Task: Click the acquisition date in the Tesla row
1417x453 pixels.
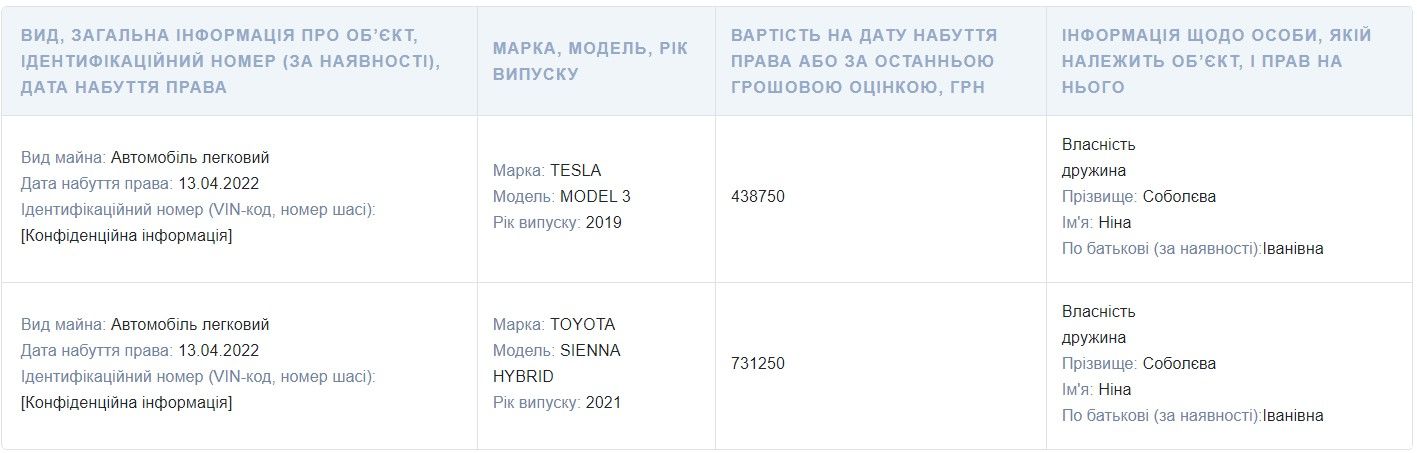Action: point(219,184)
